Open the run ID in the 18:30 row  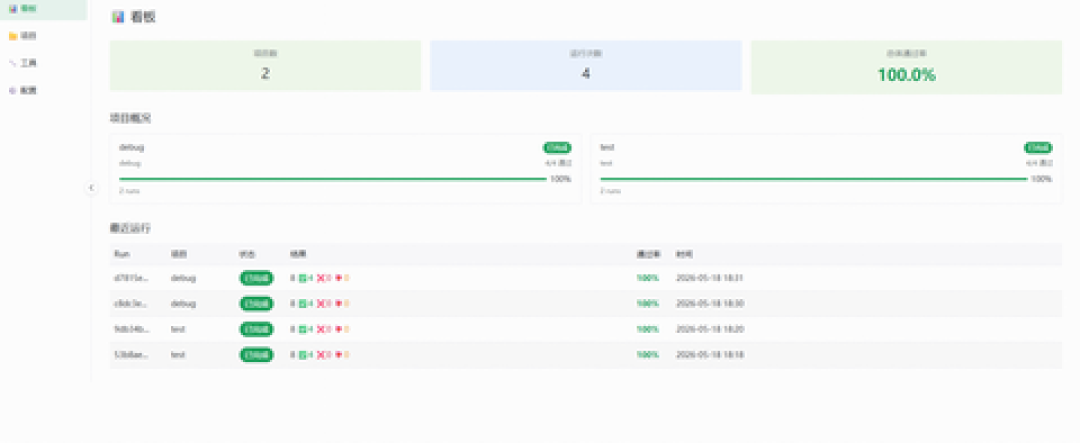coord(130,304)
